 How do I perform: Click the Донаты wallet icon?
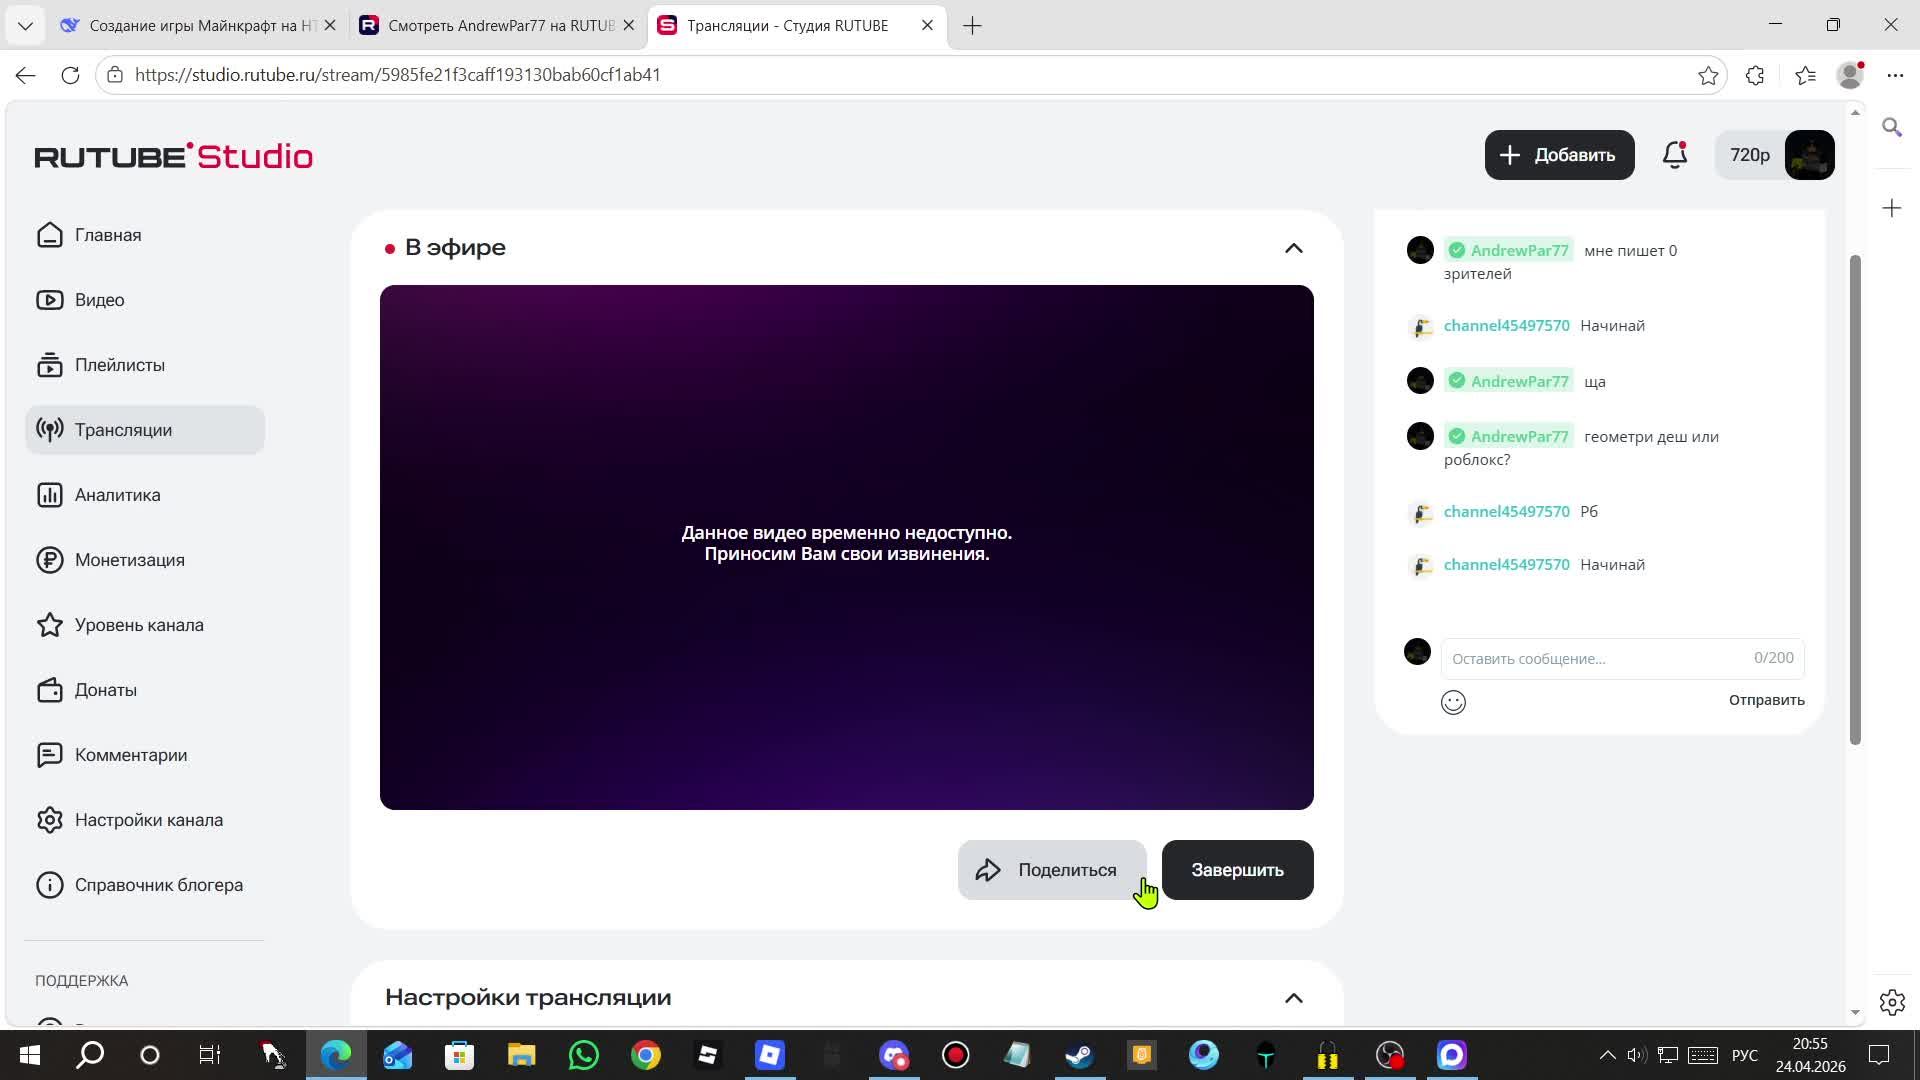49,690
